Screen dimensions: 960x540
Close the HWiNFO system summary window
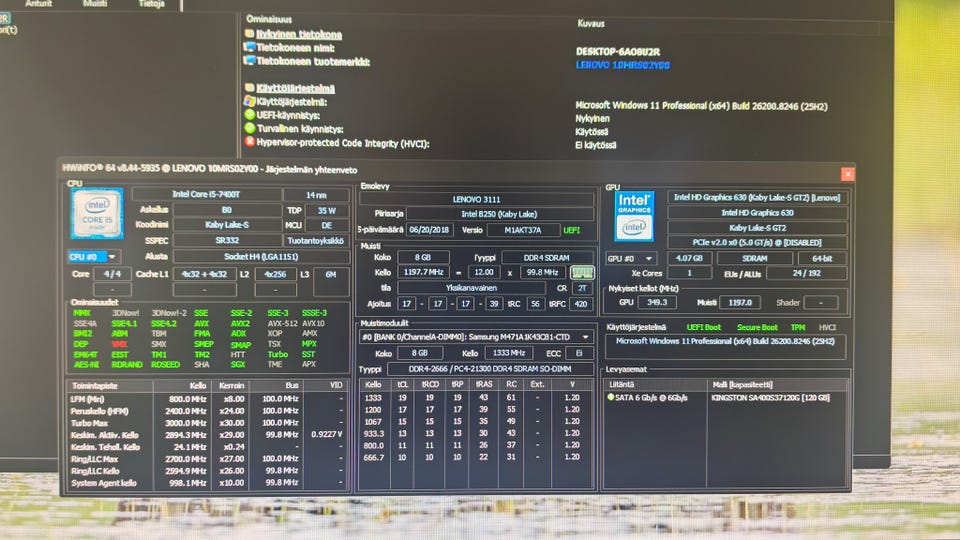(847, 174)
